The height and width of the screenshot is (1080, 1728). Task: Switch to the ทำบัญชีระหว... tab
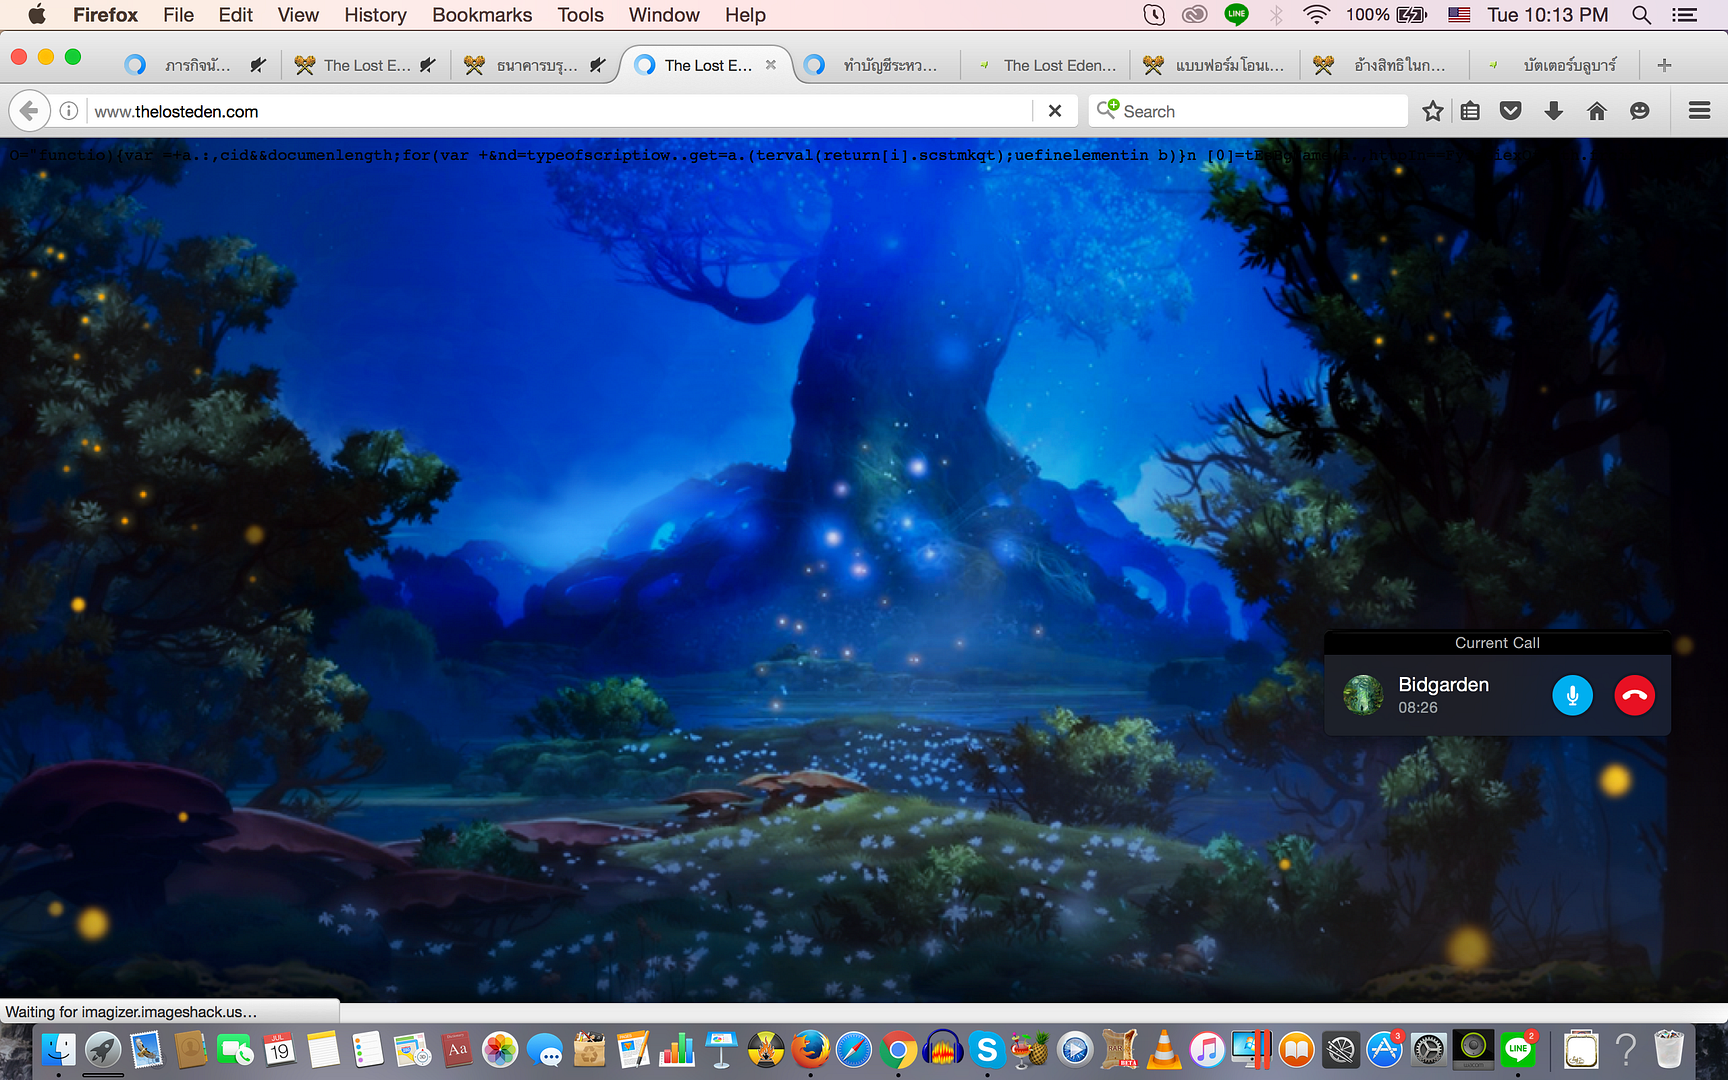click(875, 65)
